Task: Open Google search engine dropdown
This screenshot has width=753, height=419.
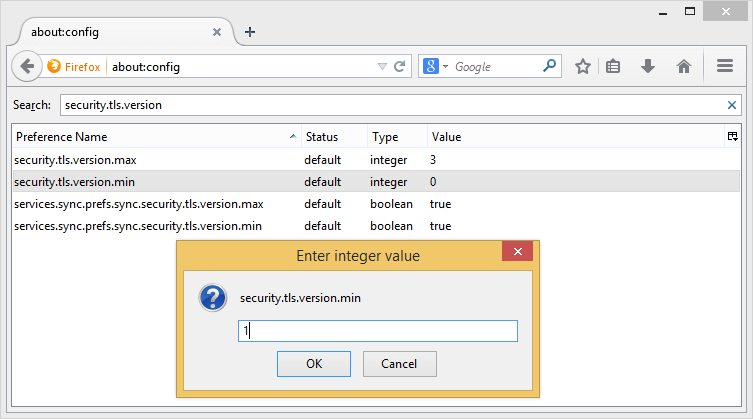Action: click(436, 67)
